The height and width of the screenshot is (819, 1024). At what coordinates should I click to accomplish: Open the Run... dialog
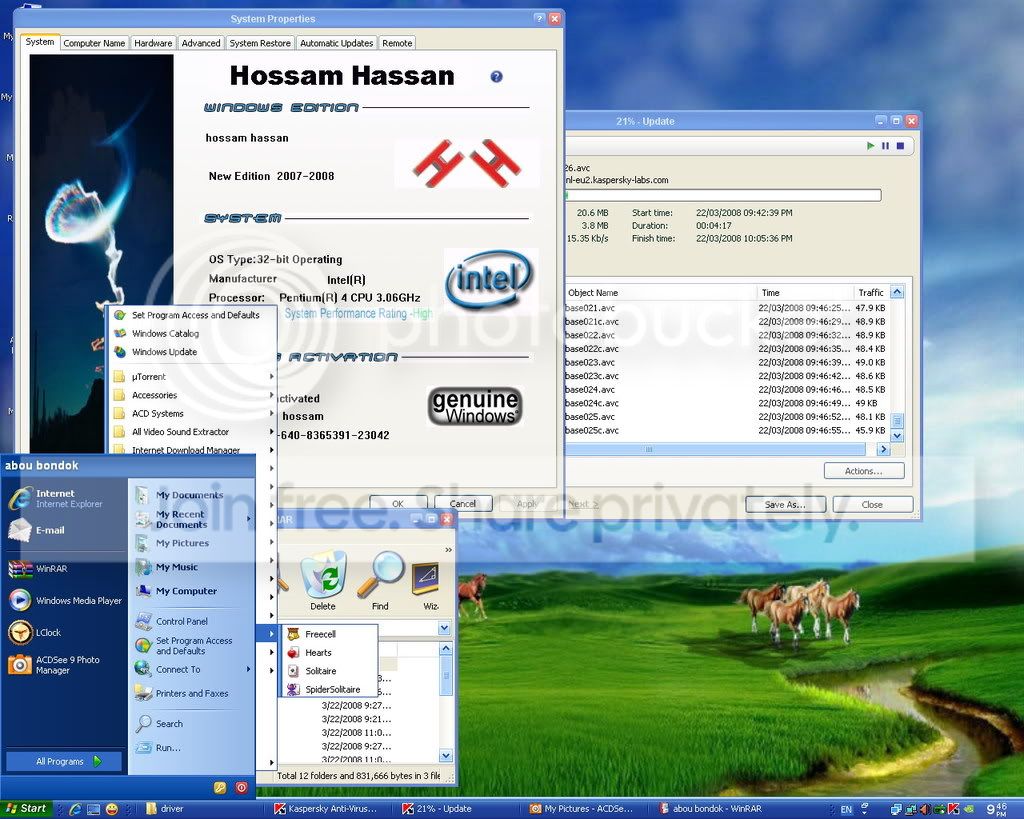168,748
